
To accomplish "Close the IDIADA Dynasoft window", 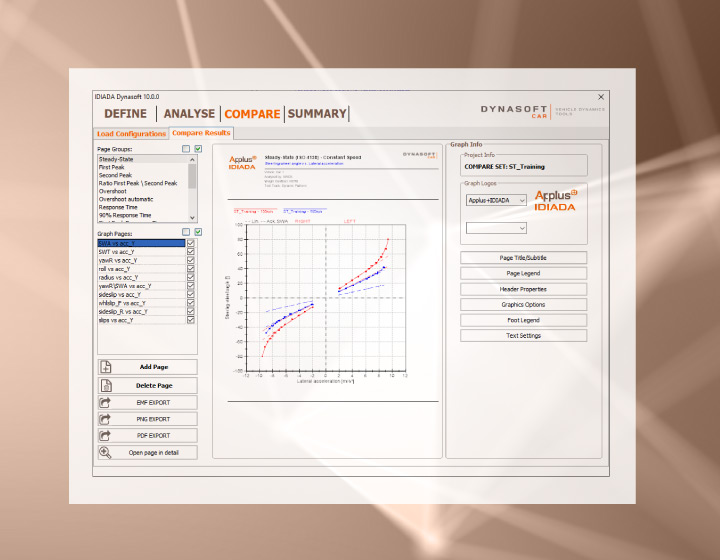I will 601,97.
